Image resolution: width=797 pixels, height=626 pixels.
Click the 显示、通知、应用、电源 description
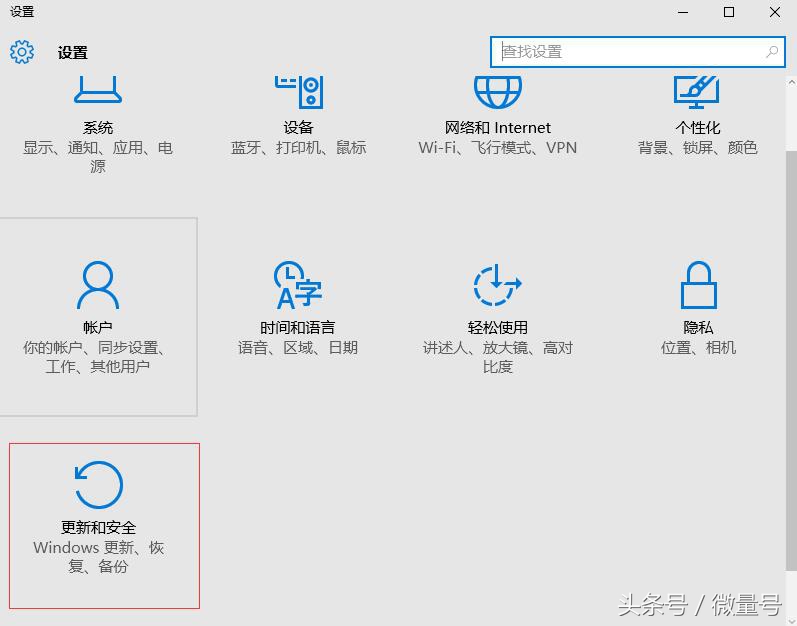(98, 157)
